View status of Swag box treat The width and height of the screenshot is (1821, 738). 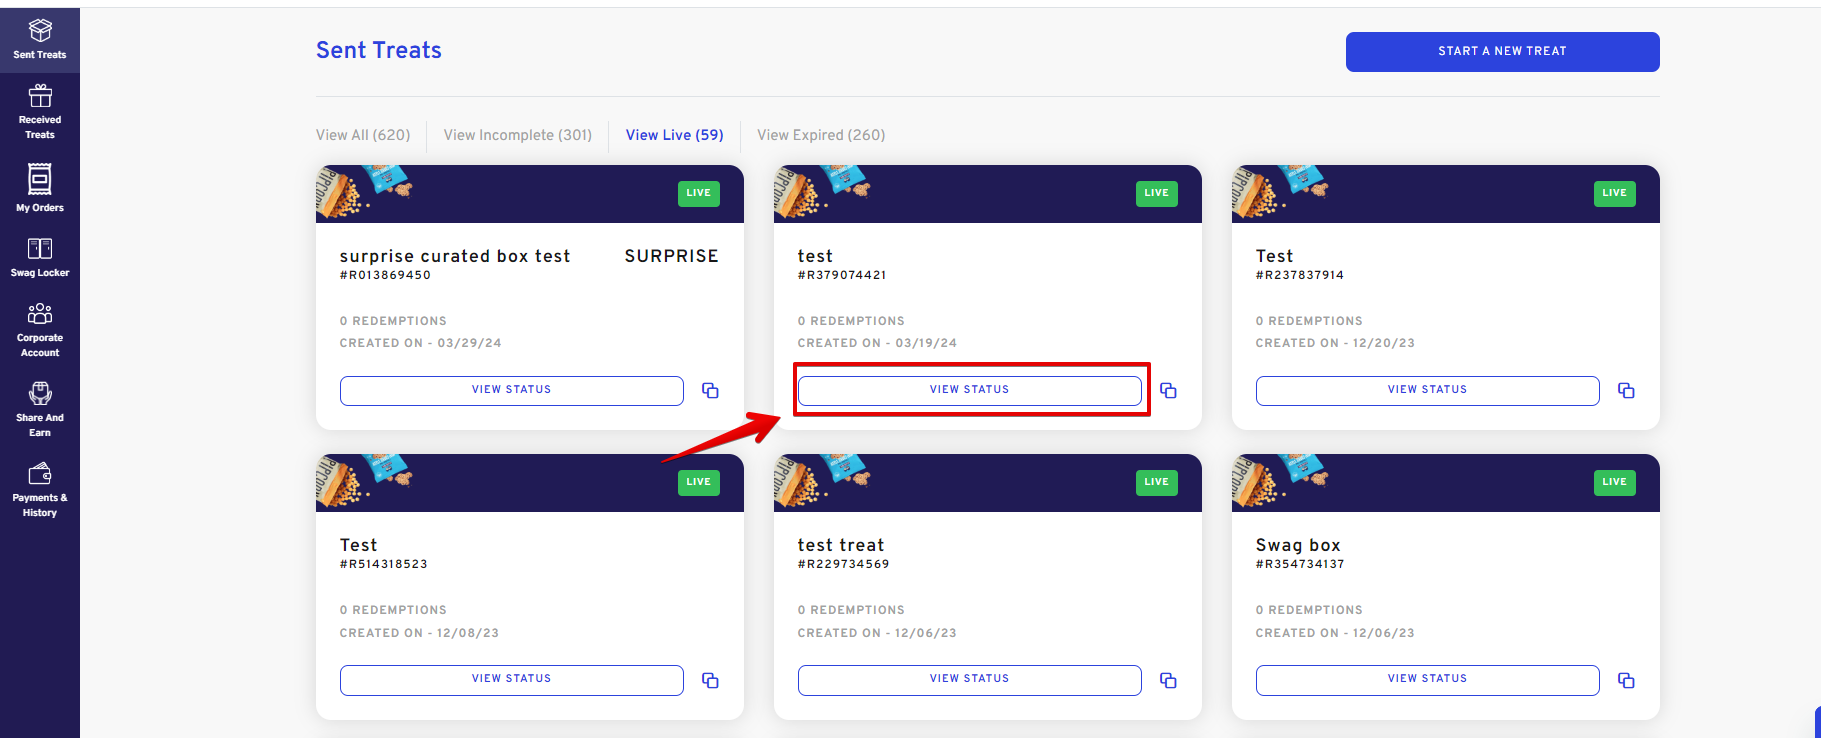pyautogui.click(x=1428, y=679)
